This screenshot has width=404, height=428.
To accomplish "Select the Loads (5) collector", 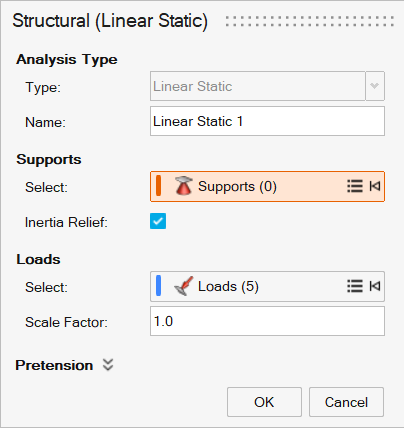I will pyautogui.click(x=267, y=286).
